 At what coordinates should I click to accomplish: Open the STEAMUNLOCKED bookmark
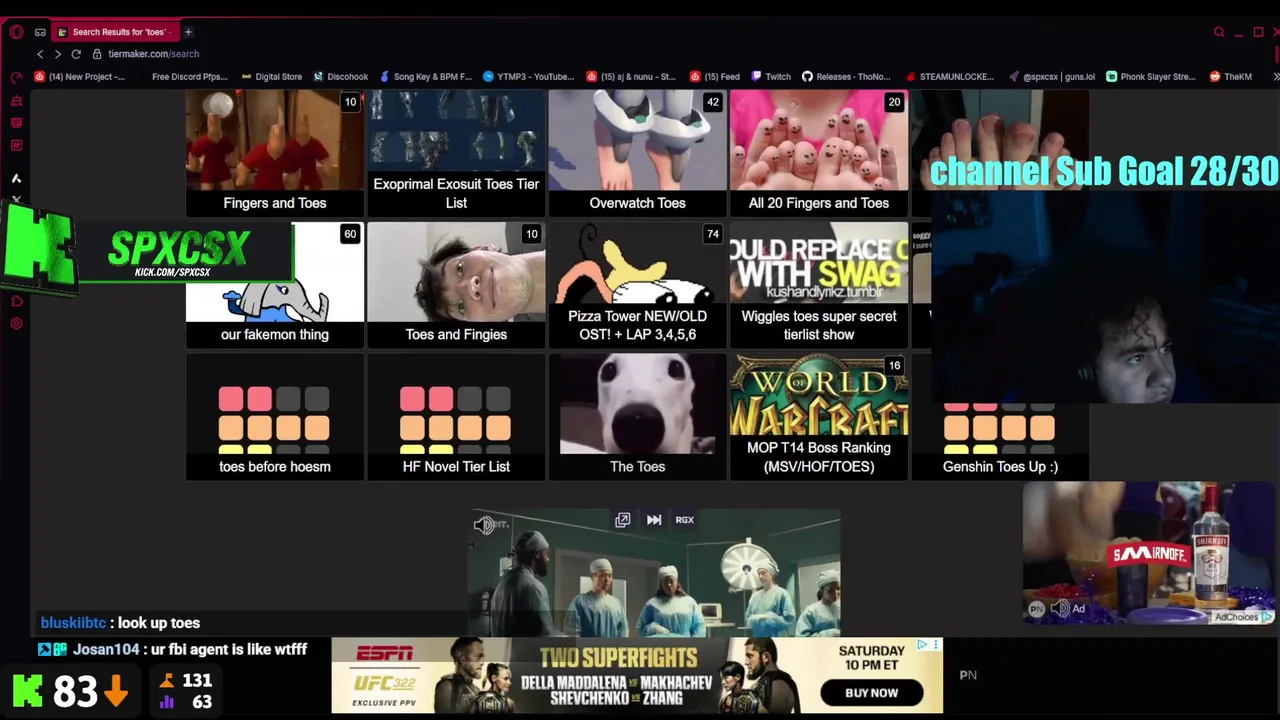tap(949, 77)
